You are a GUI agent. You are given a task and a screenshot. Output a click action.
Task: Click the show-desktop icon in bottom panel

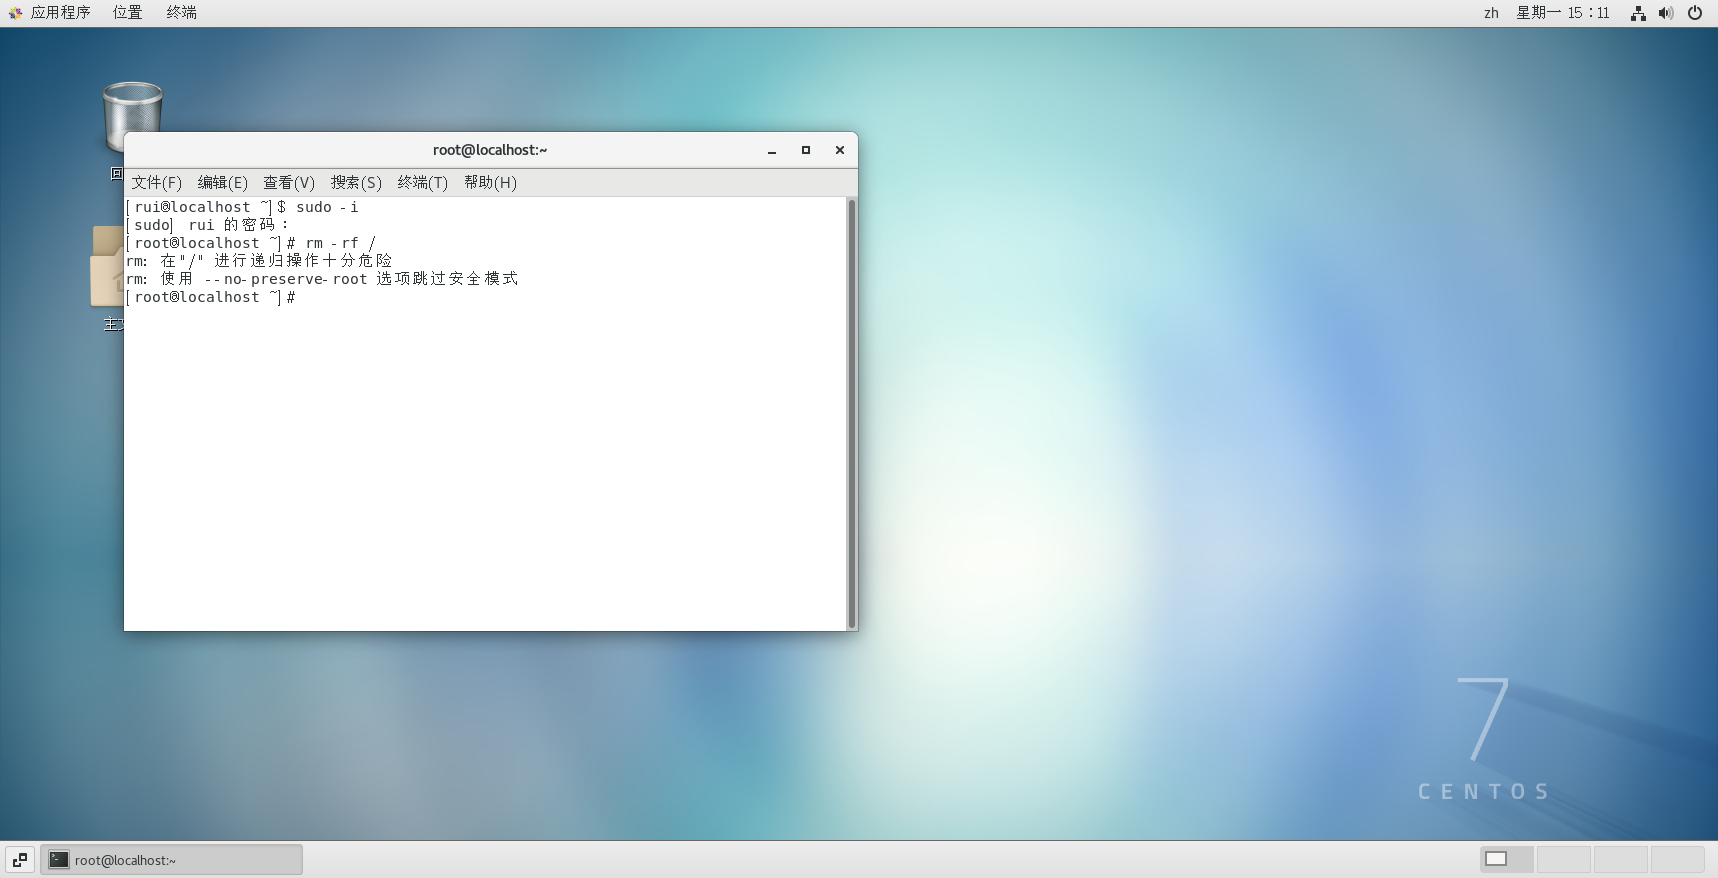pyautogui.click(x=20, y=860)
